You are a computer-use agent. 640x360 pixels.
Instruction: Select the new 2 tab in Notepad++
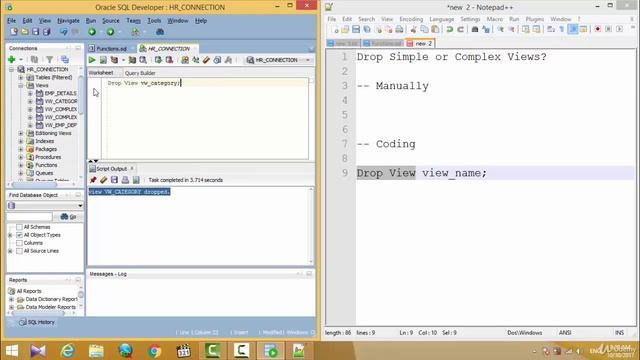pos(420,43)
